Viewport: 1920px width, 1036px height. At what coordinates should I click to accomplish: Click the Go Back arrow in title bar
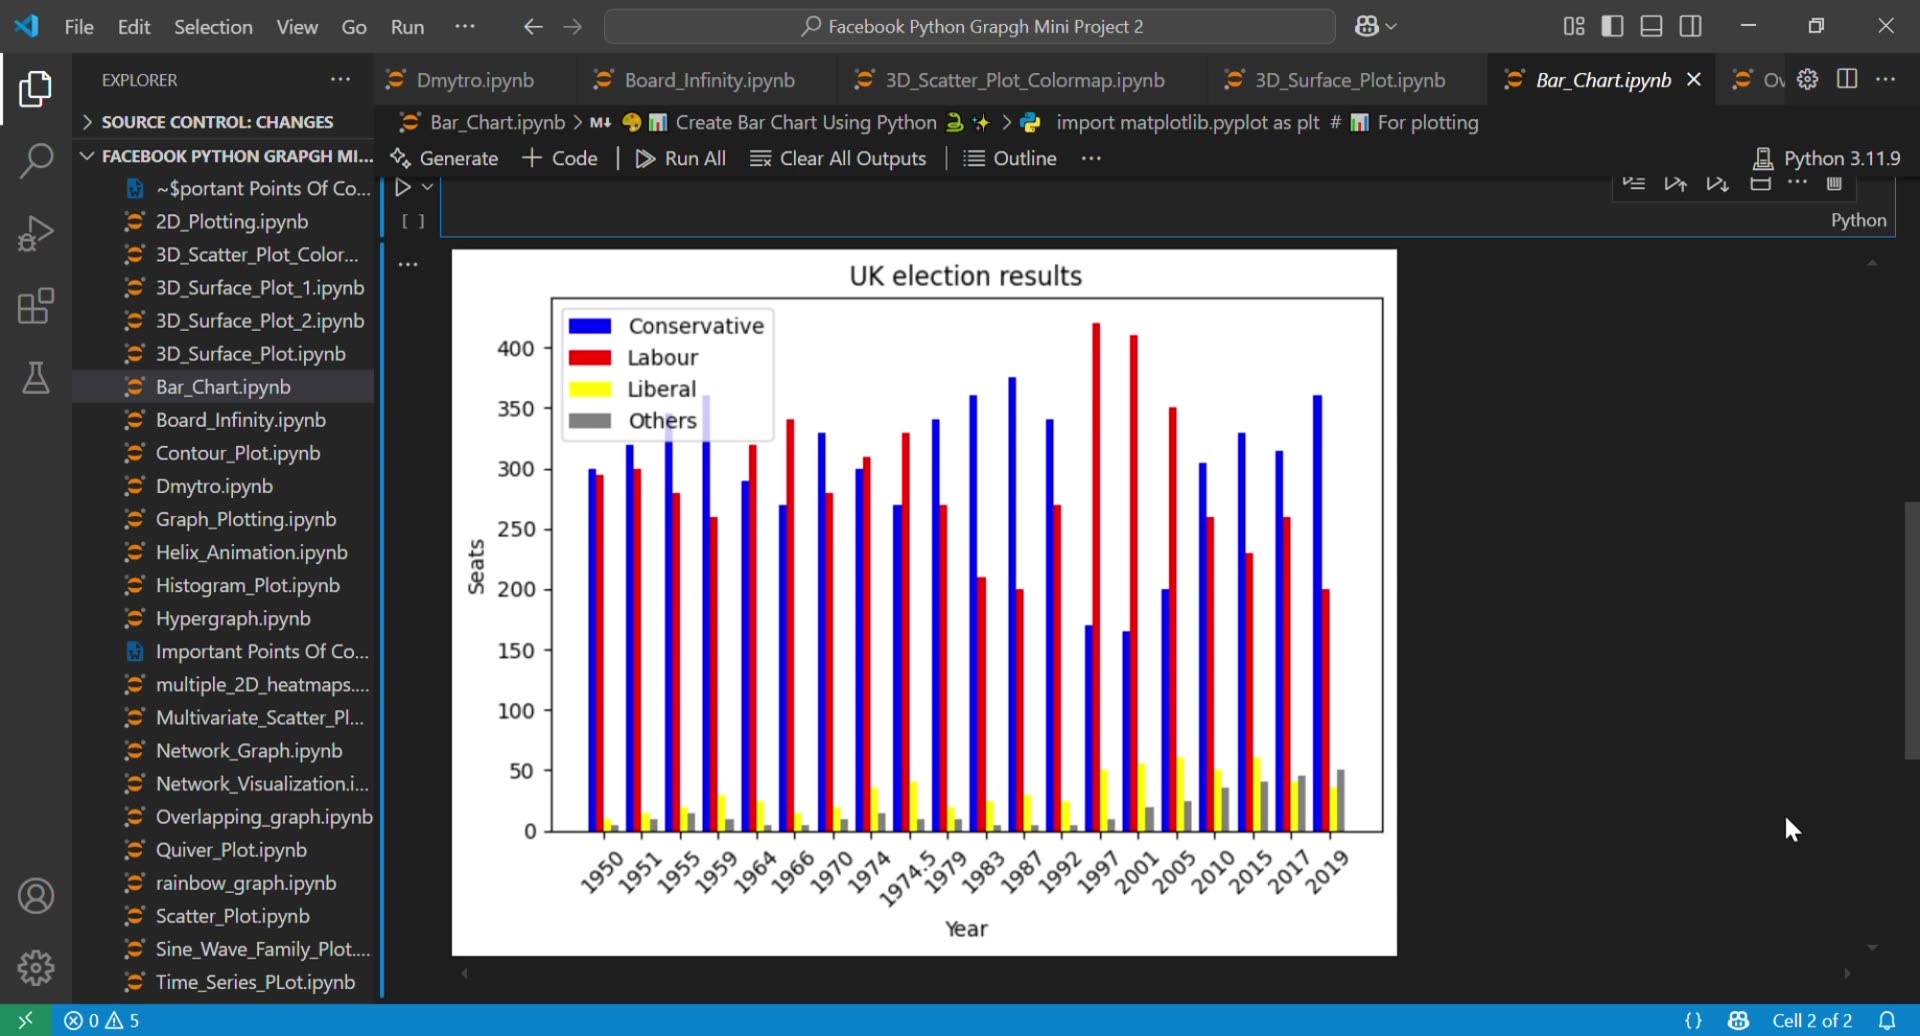tap(533, 26)
